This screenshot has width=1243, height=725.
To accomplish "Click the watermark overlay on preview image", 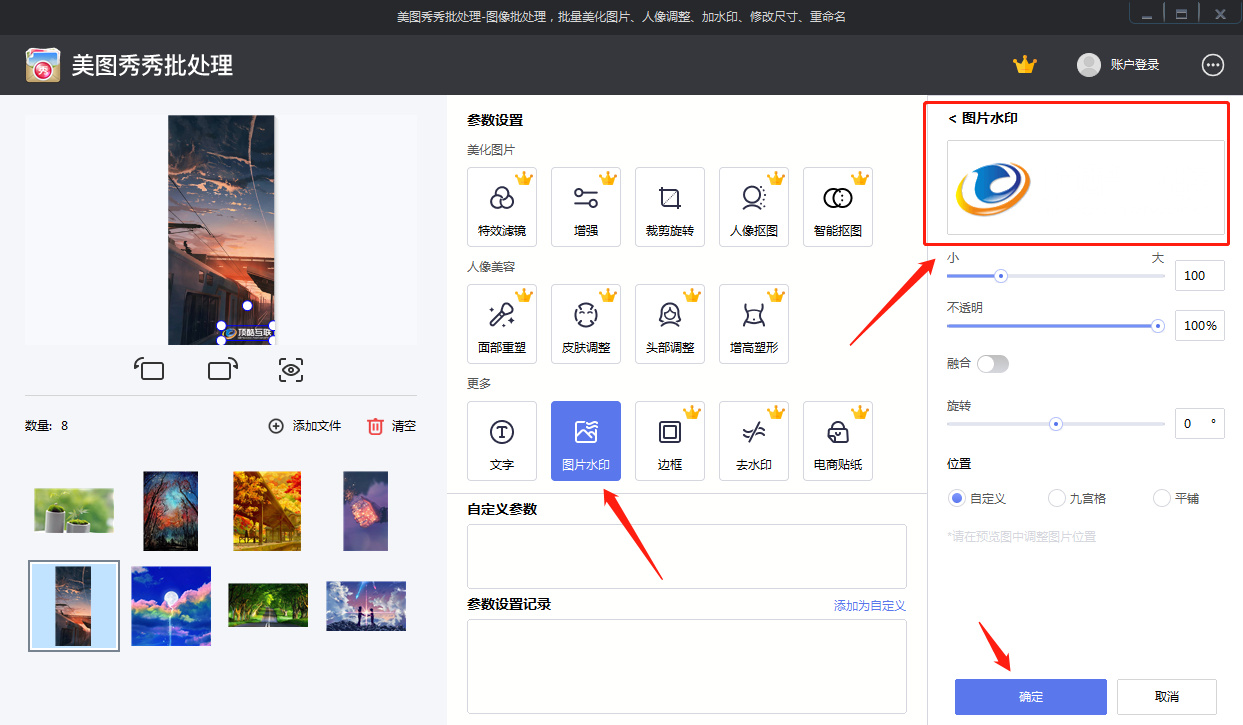I will tap(247, 333).
